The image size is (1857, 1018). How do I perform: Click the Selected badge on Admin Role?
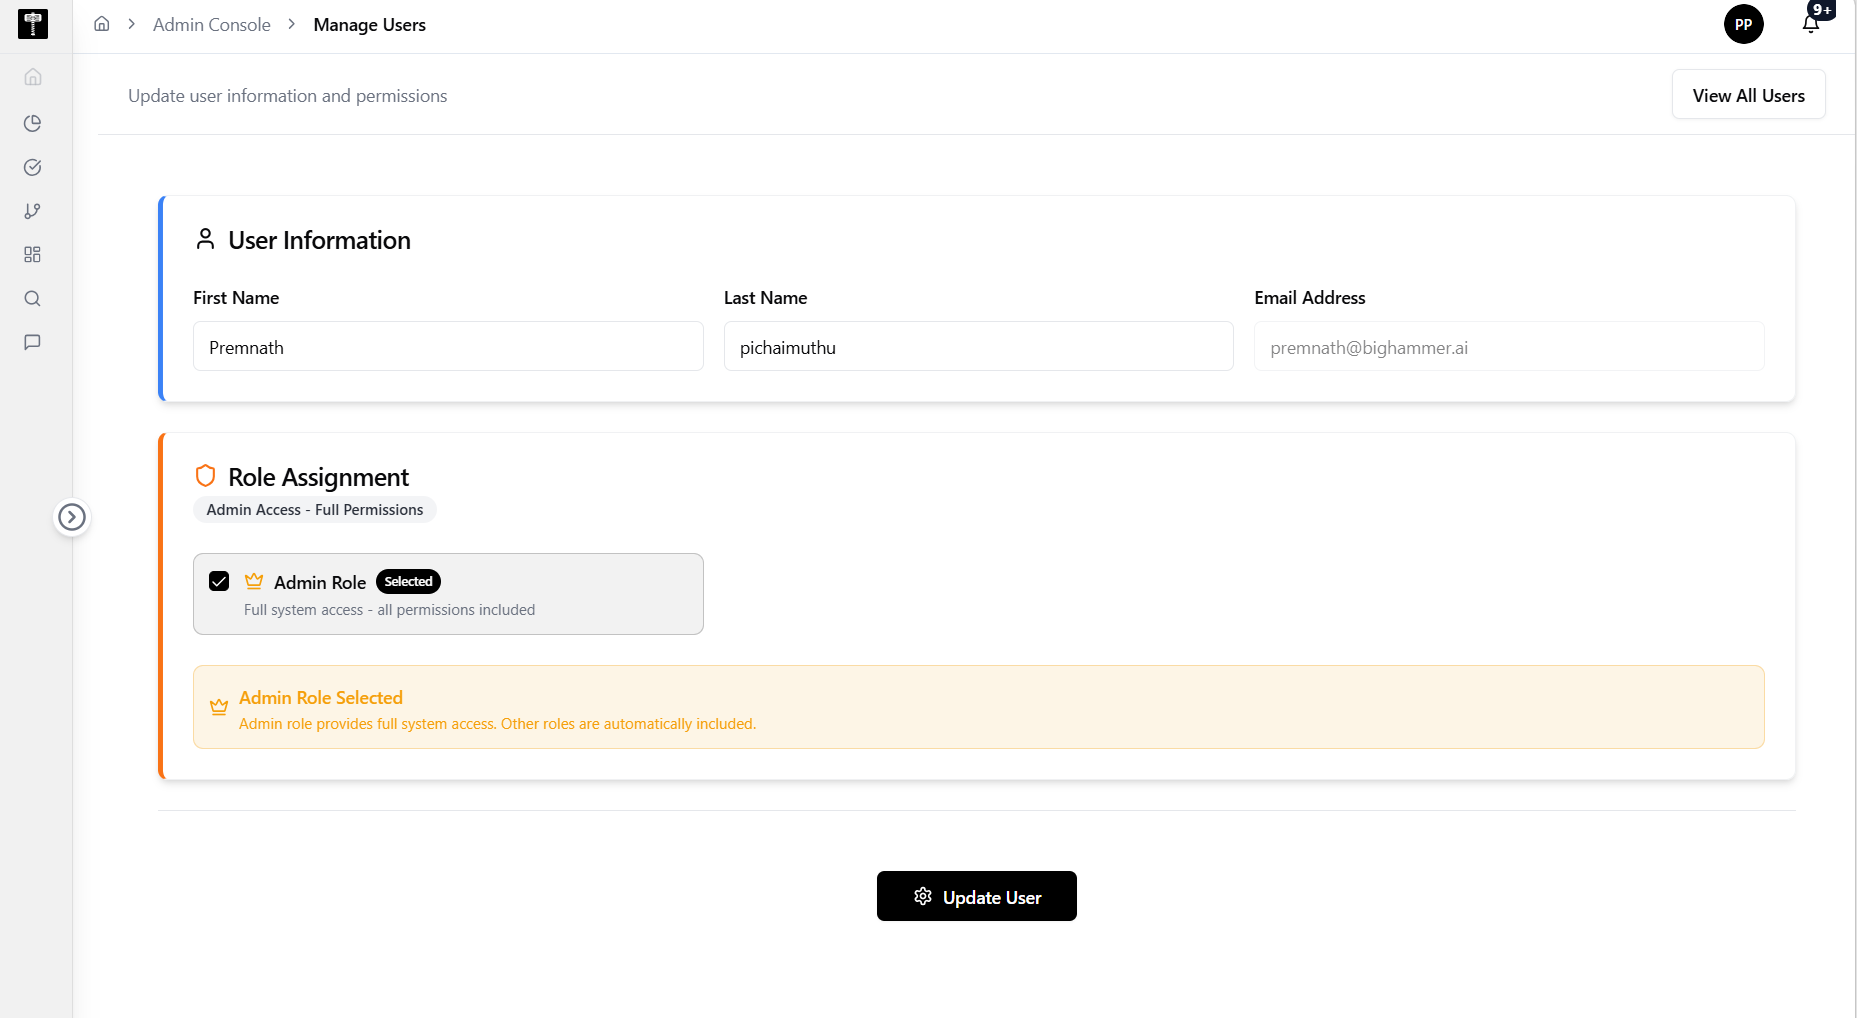(408, 582)
